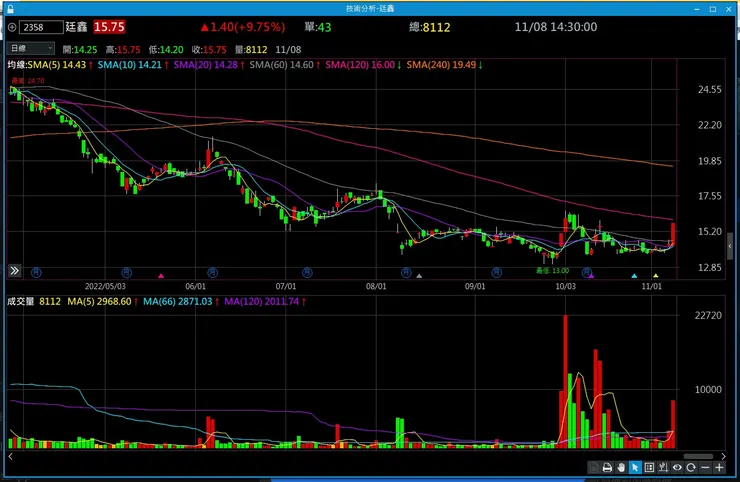
Task: Click the SMA(120) 16.00 indicator label
Action: (x=360, y=65)
